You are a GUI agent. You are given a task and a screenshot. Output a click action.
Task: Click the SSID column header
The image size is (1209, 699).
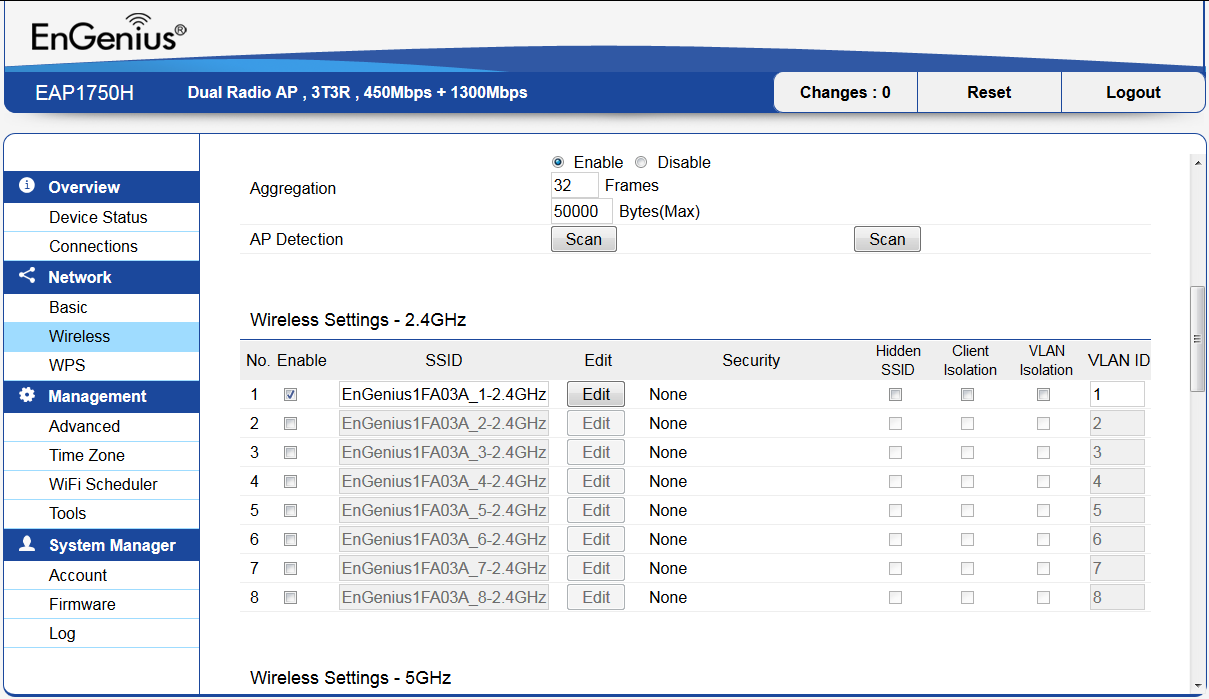pos(444,360)
